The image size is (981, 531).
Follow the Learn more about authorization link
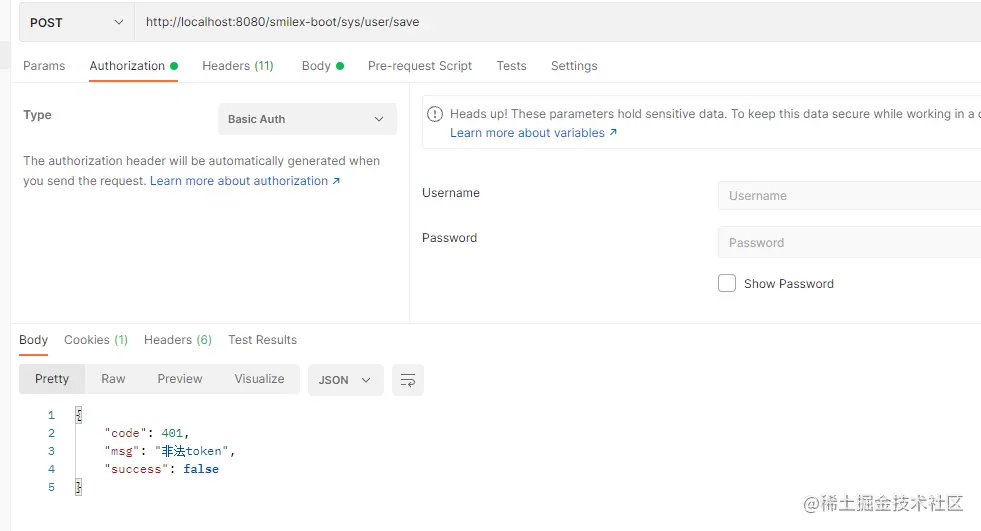click(x=245, y=181)
